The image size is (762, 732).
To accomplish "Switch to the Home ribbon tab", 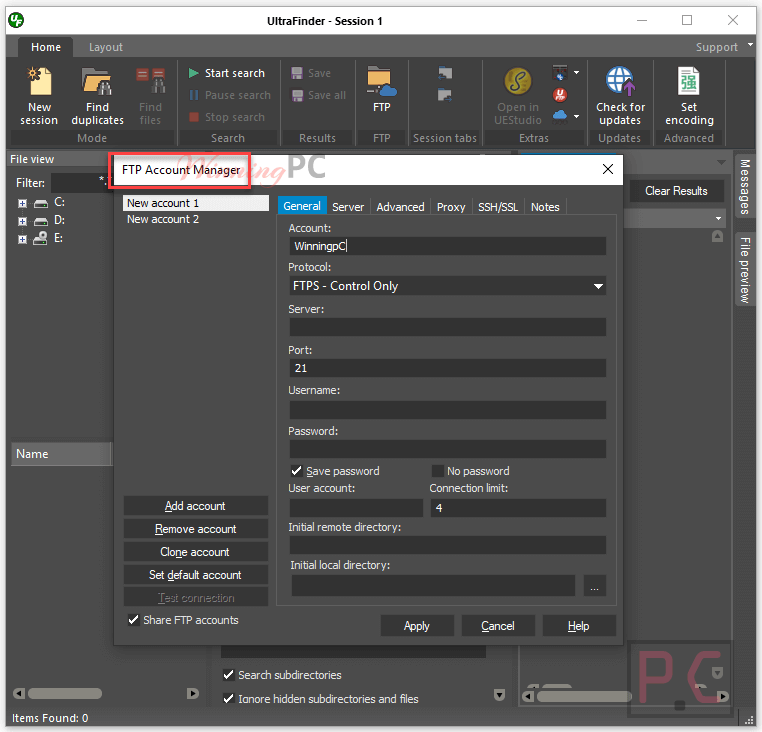I will coord(46,47).
